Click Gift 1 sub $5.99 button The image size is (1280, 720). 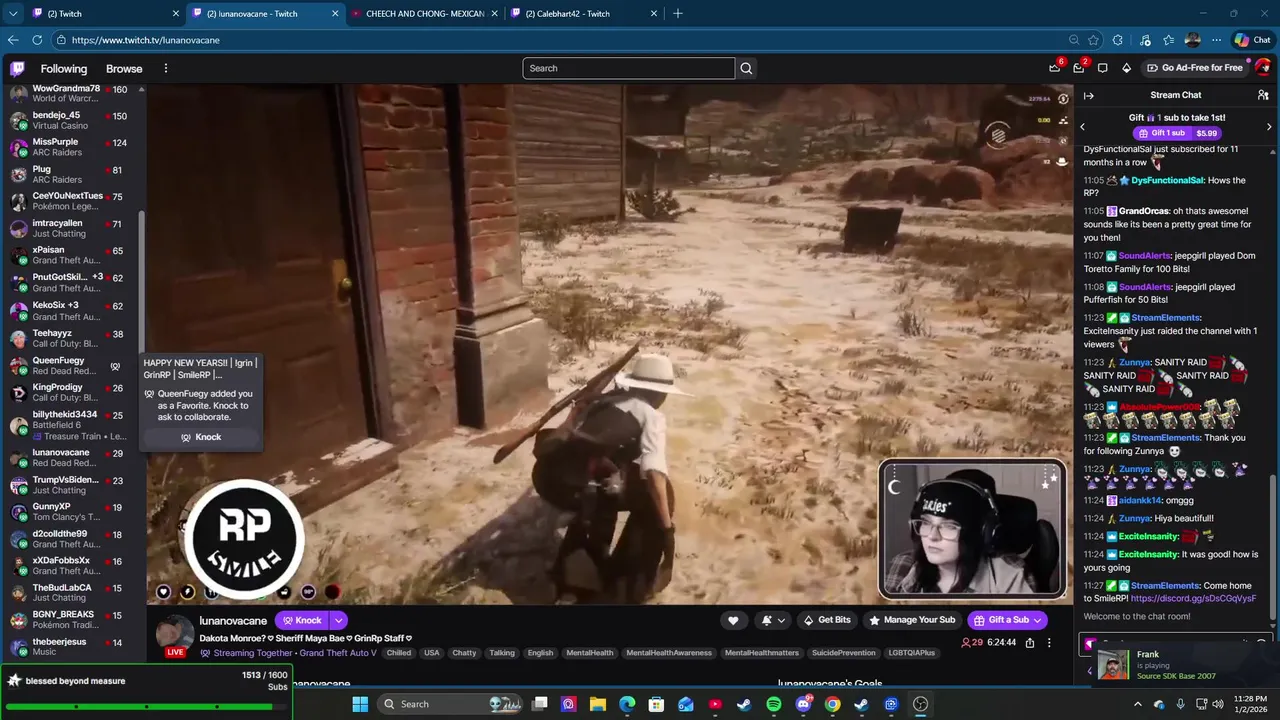[x=1176, y=133]
